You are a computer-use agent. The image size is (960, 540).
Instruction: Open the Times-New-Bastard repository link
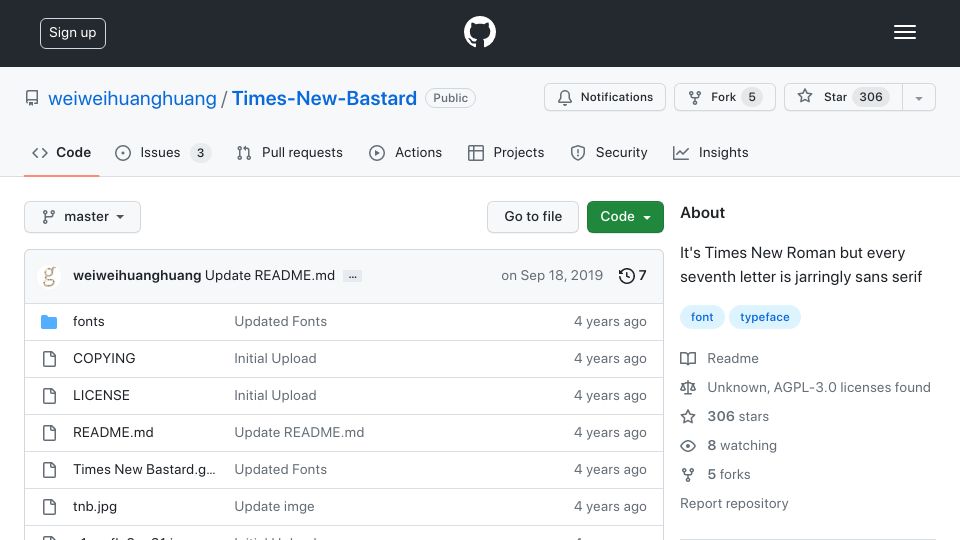point(324,98)
